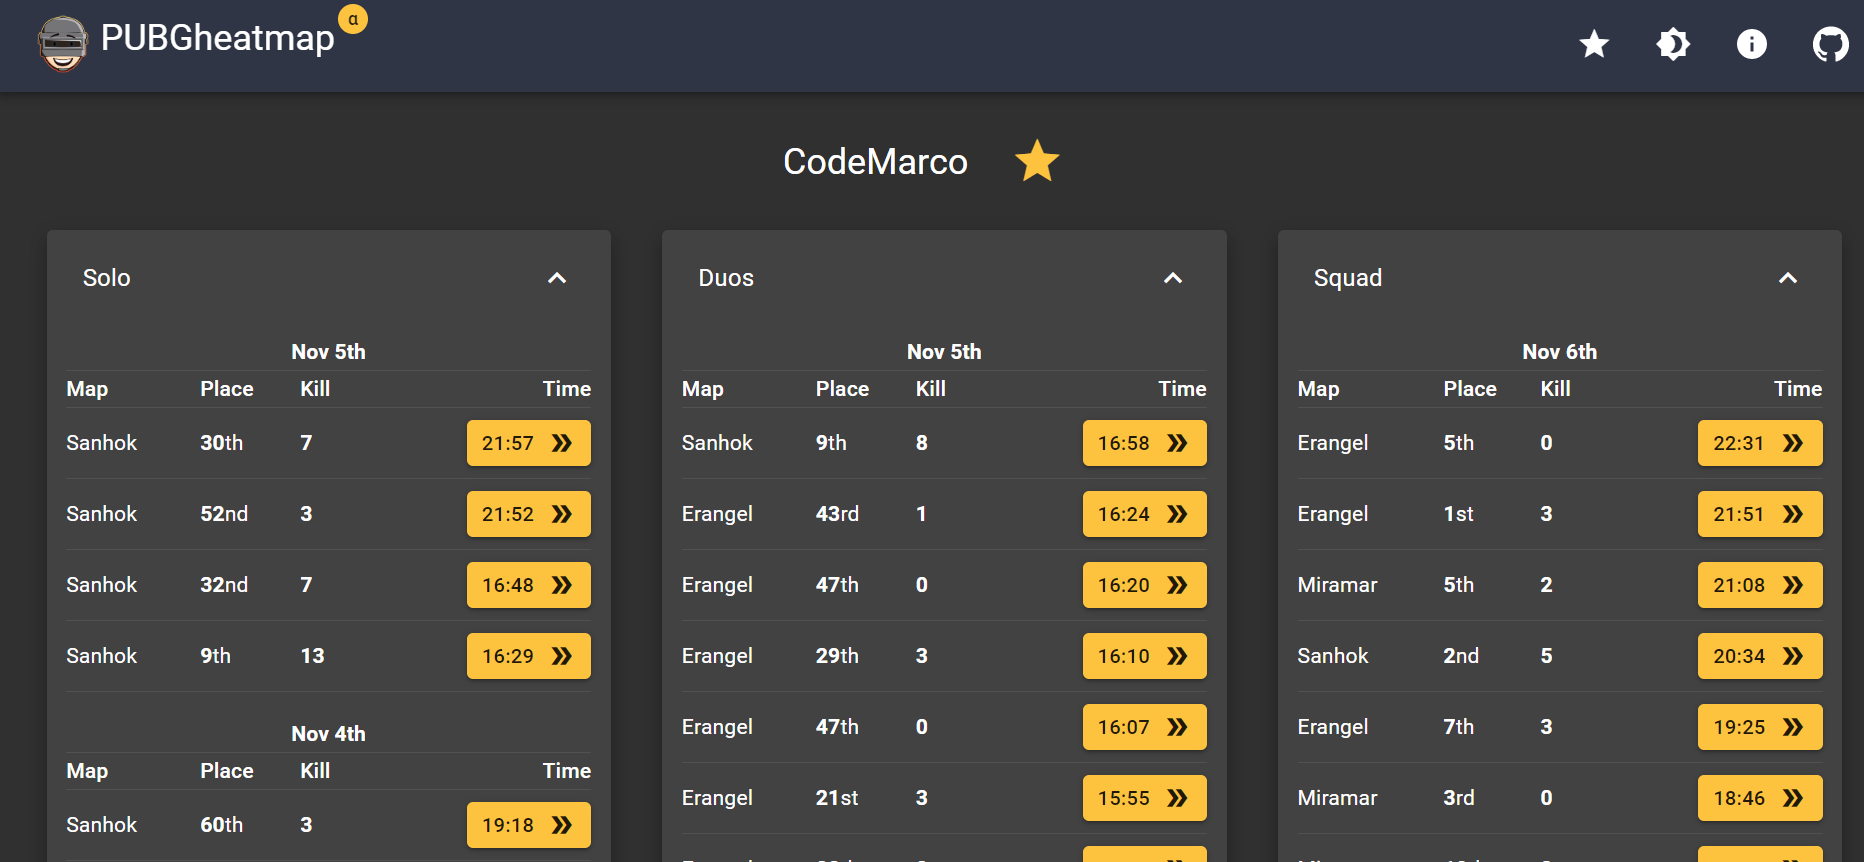The image size is (1864, 862).
Task: Click 43rd place in Duos table
Action: (x=837, y=514)
